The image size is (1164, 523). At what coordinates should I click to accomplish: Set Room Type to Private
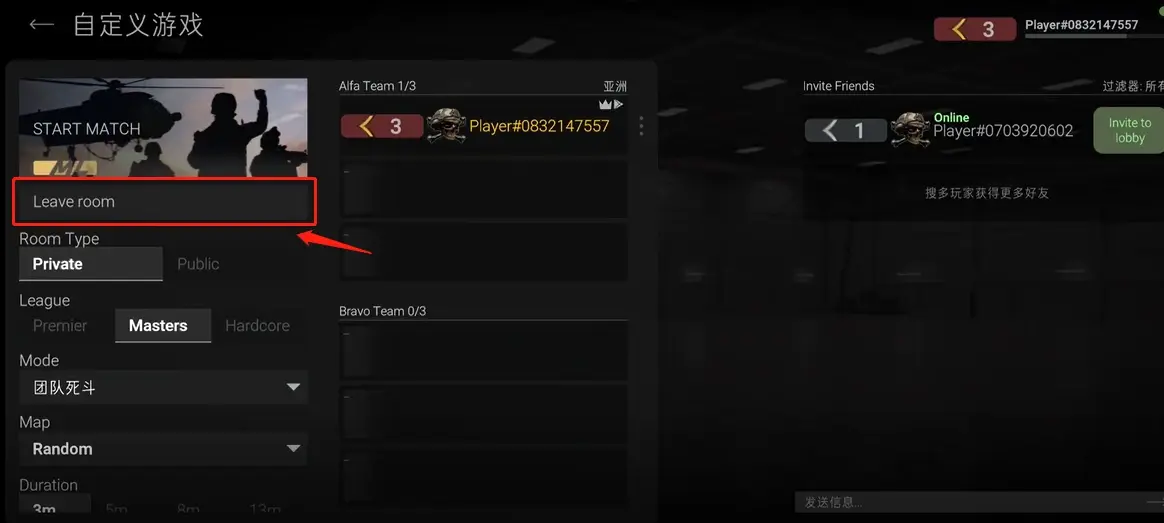click(x=91, y=264)
